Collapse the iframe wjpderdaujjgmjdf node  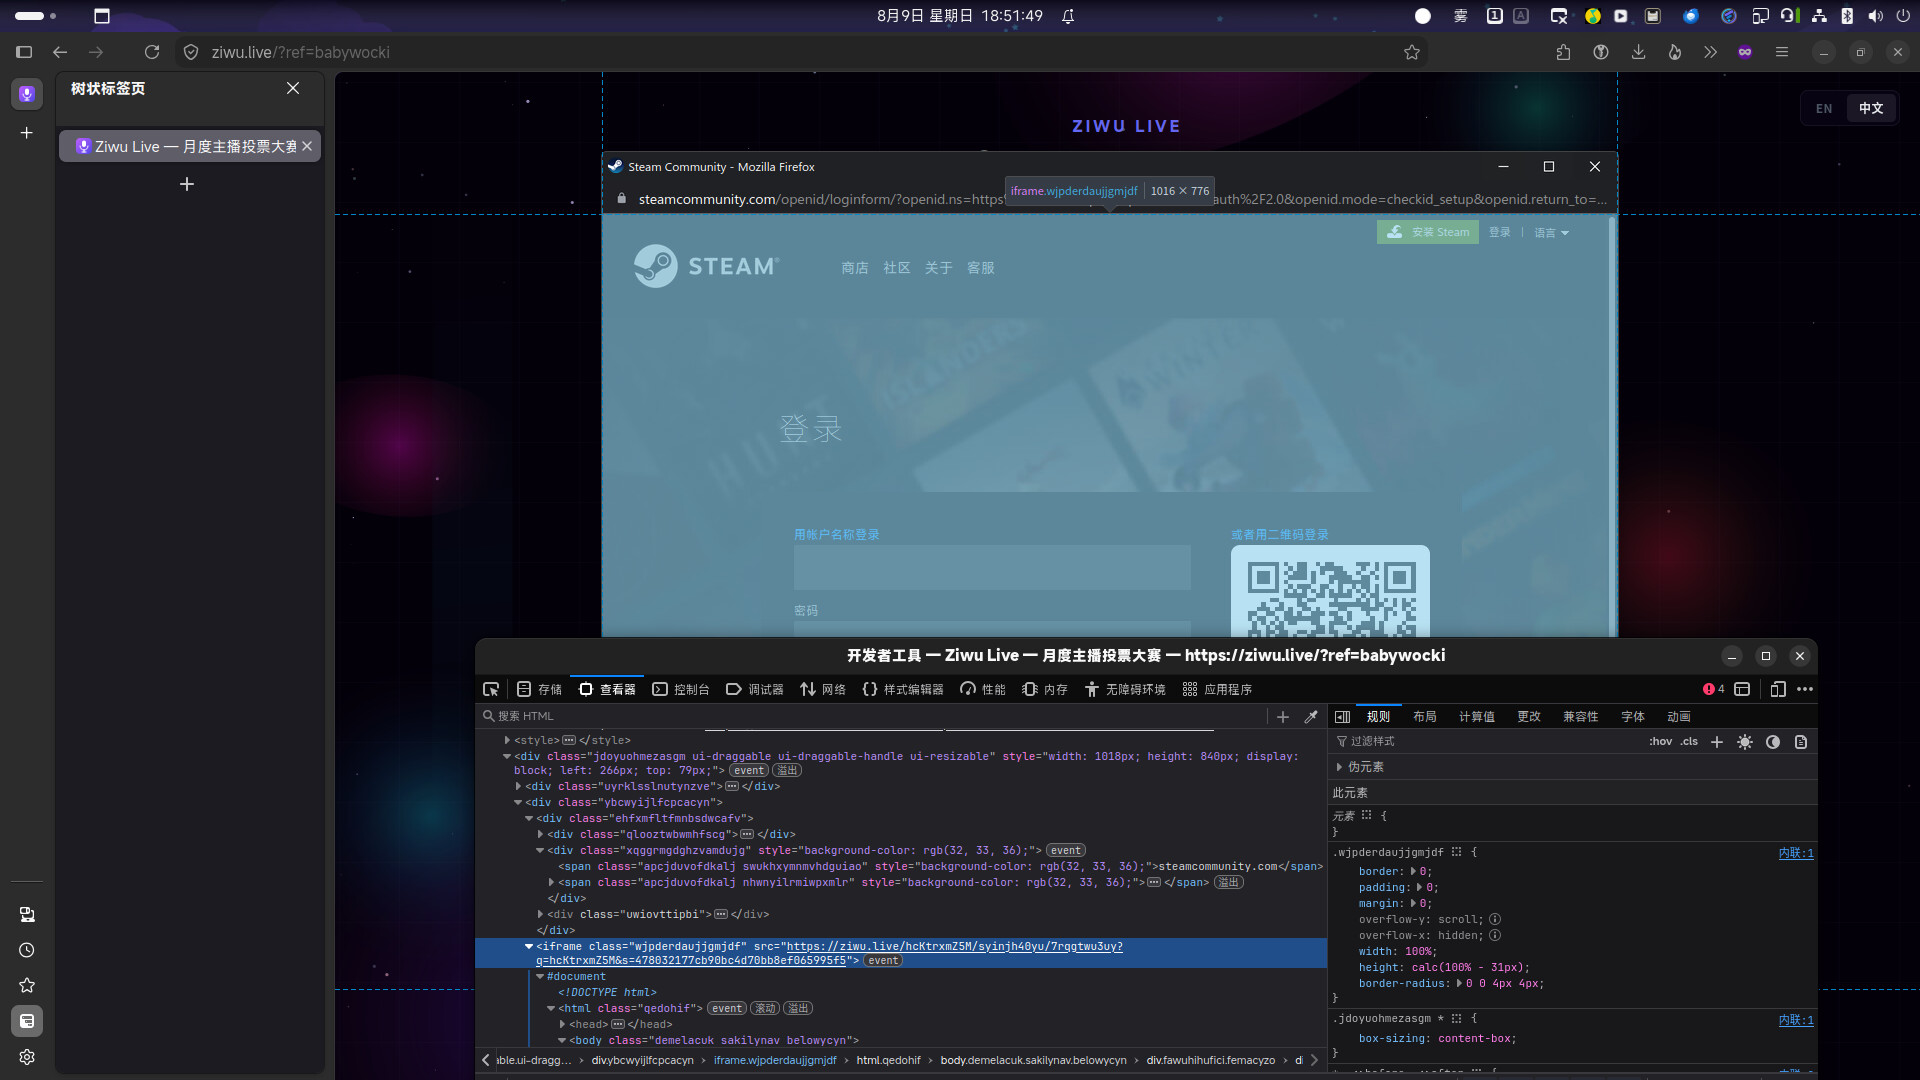(529, 946)
